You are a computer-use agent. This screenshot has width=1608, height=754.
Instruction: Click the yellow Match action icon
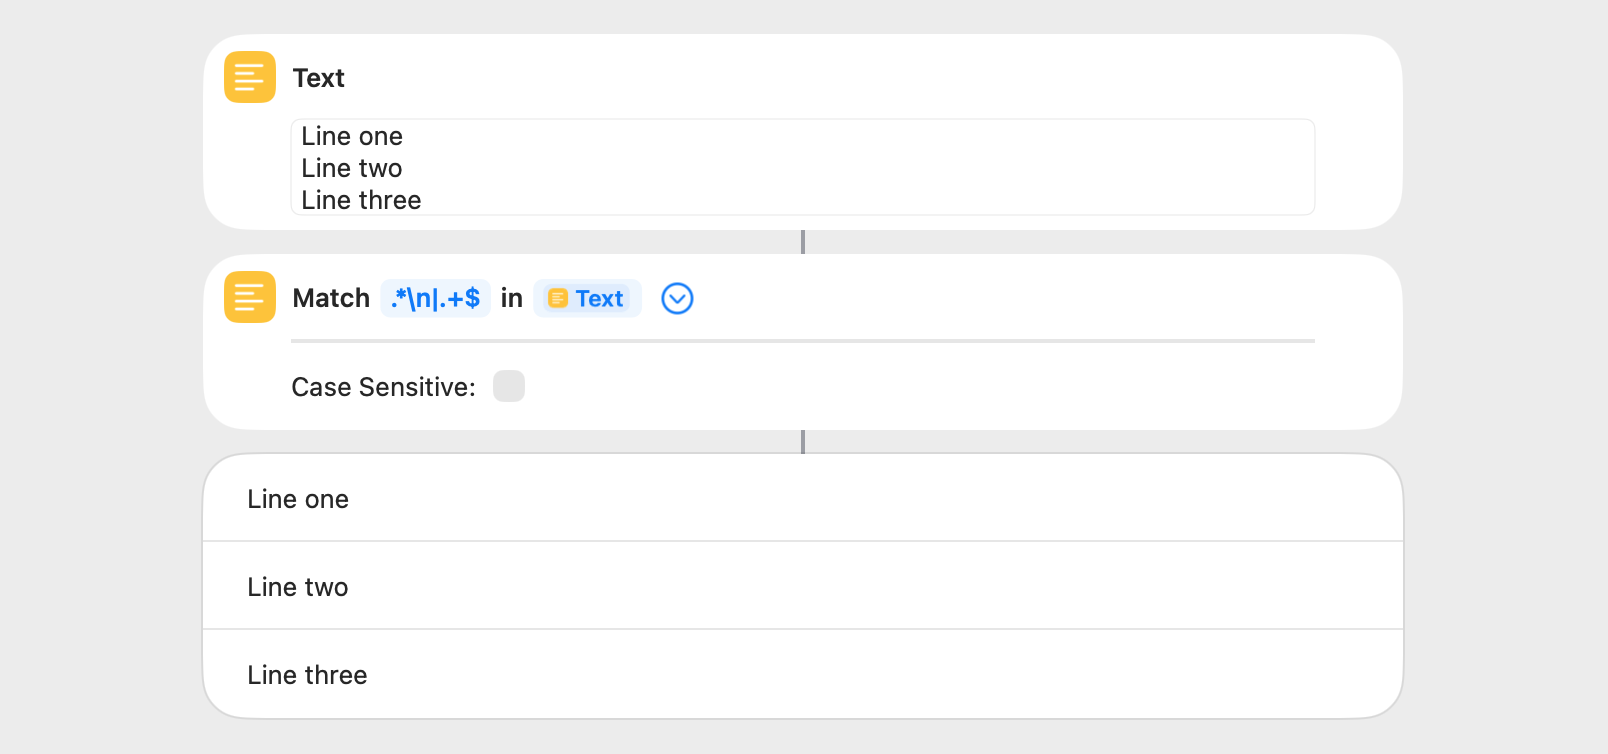tap(249, 297)
